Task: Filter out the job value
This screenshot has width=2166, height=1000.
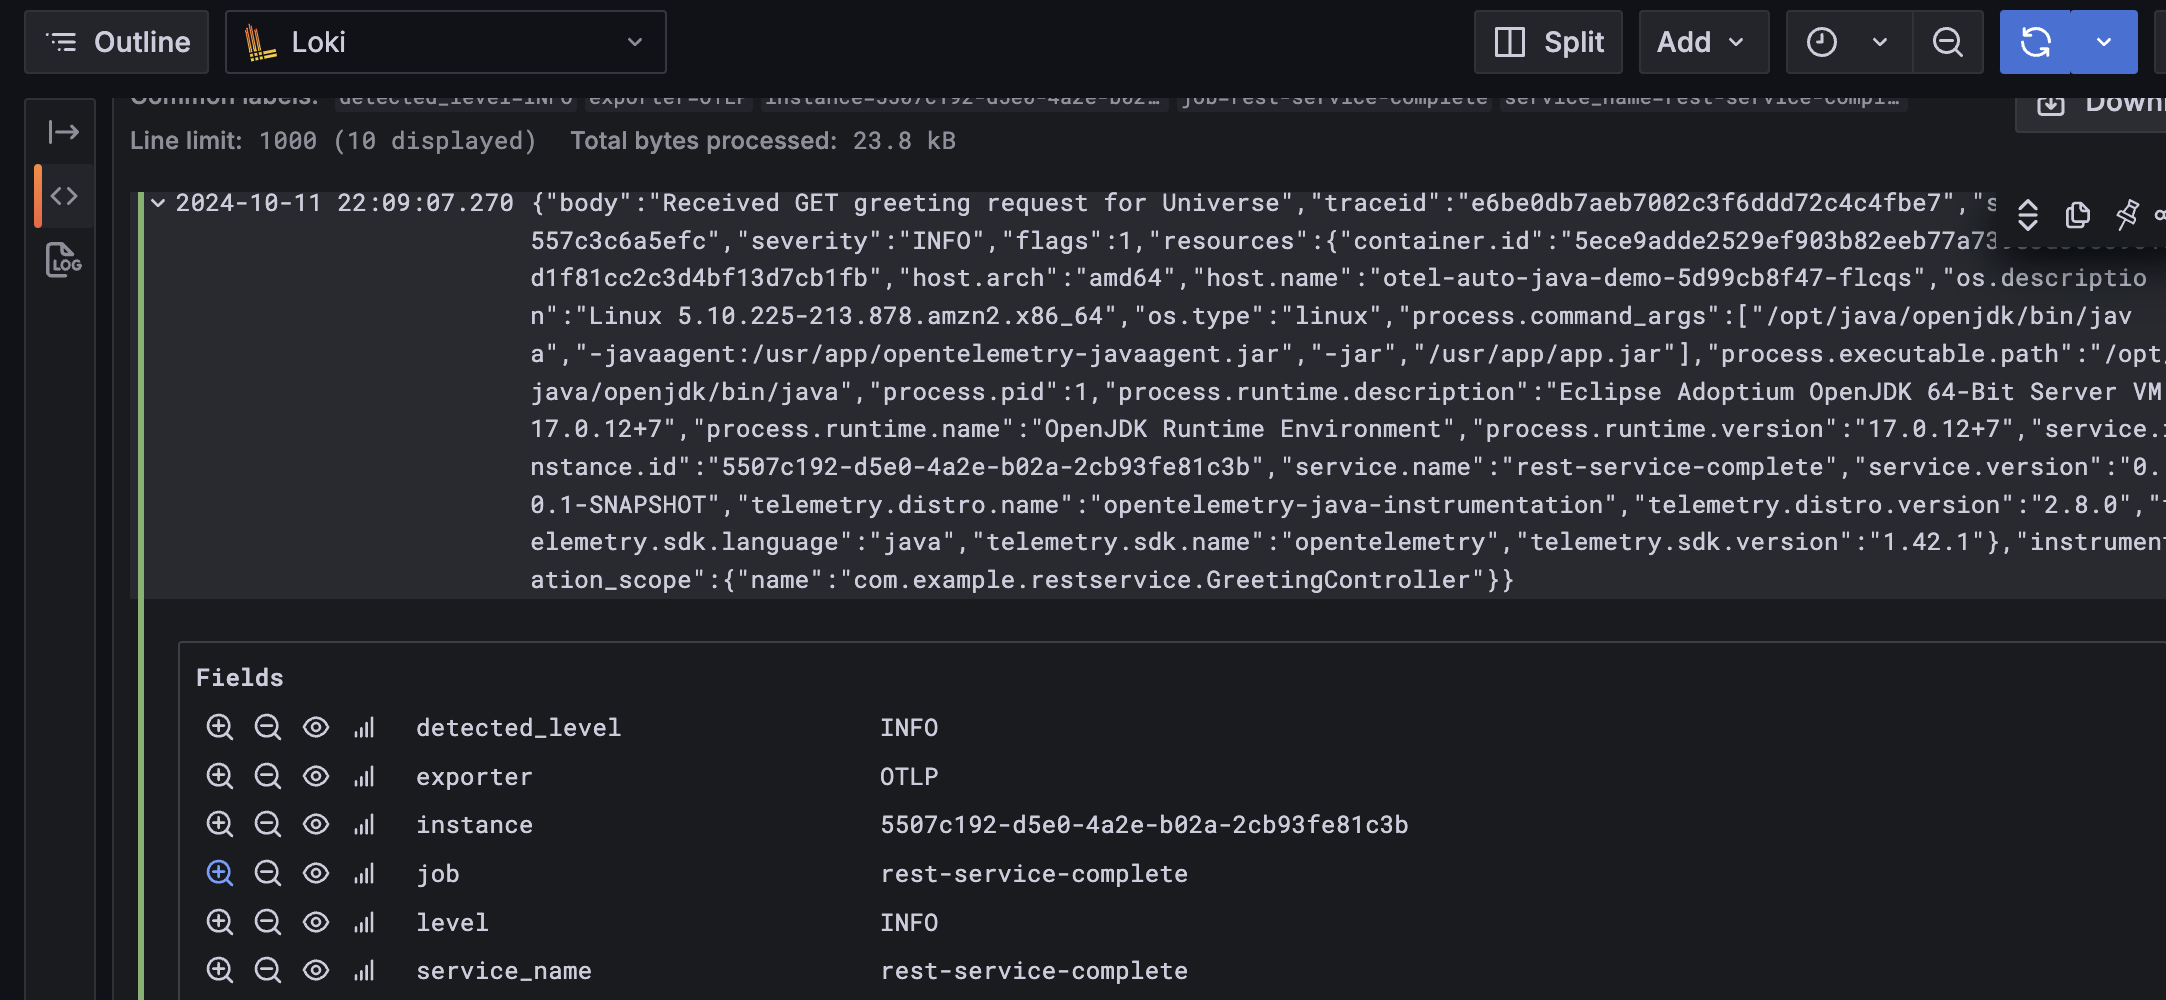Action: (268, 873)
